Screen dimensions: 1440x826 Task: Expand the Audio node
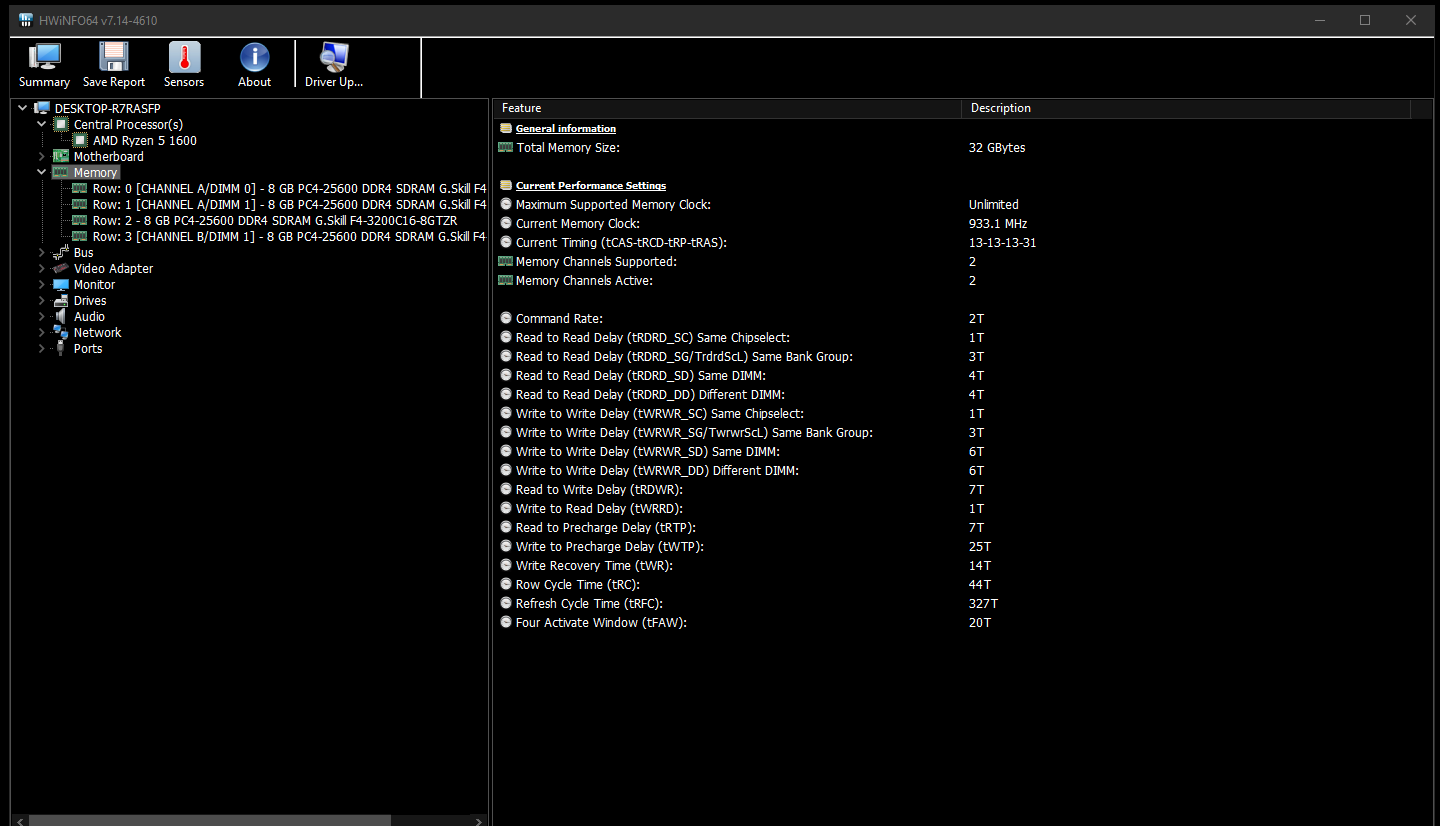coord(41,316)
